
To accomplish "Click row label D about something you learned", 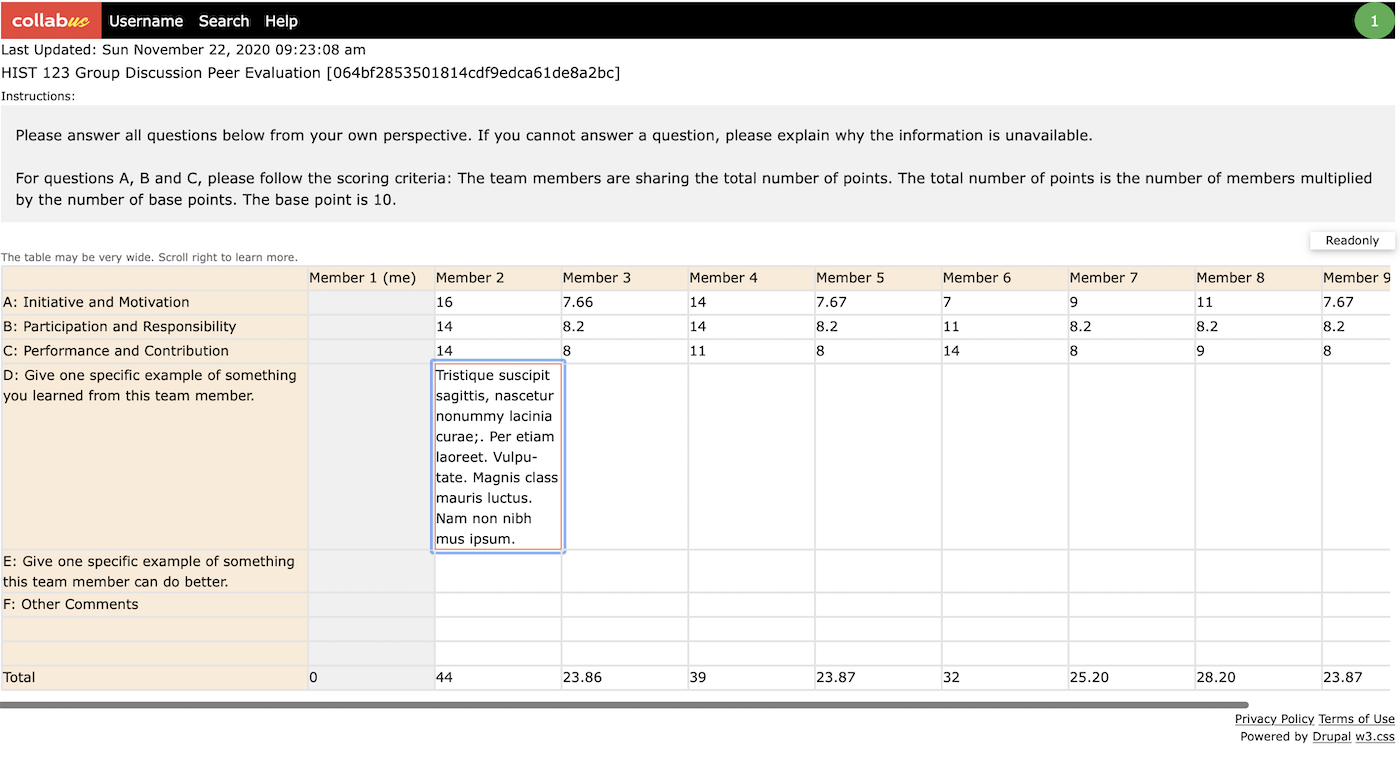I will [x=154, y=457].
